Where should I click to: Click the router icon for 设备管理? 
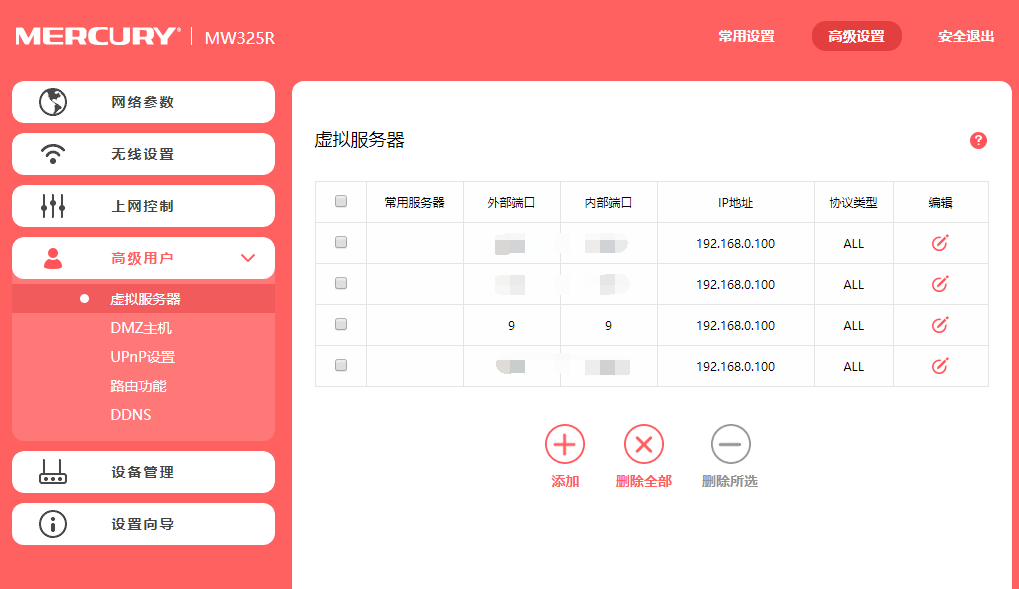pyautogui.click(x=53, y=472)
